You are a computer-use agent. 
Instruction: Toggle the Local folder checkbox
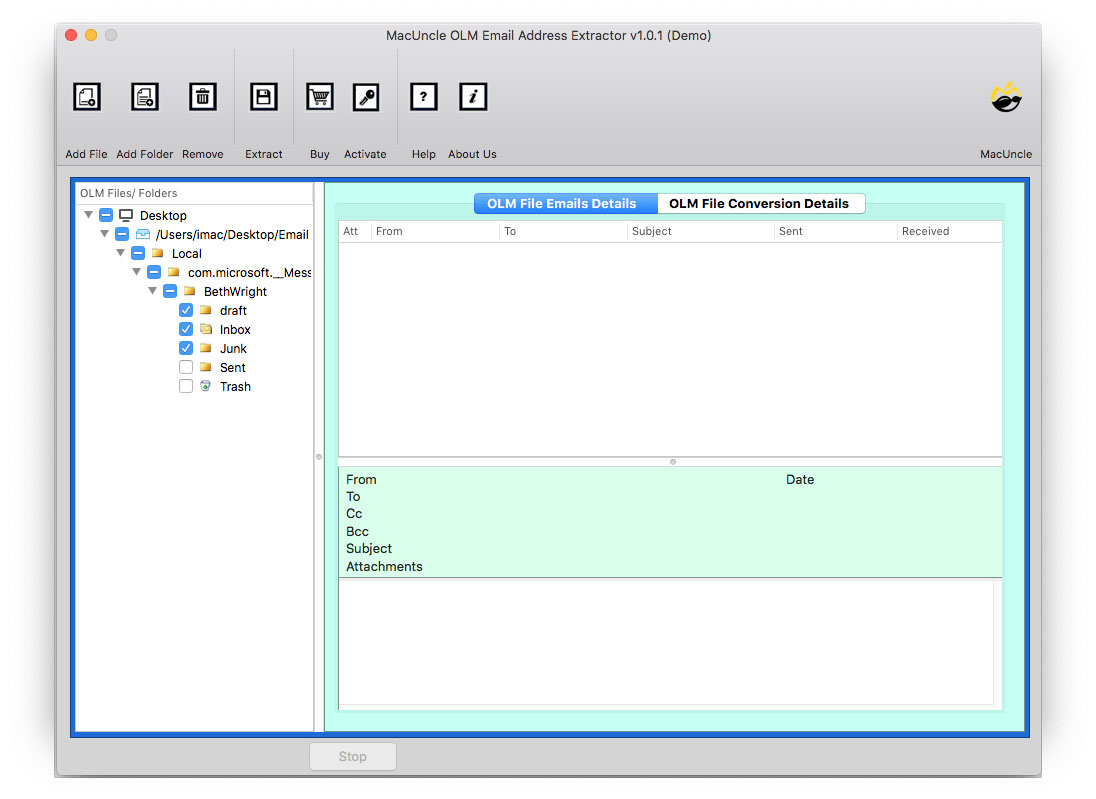[x=138, y=252]
